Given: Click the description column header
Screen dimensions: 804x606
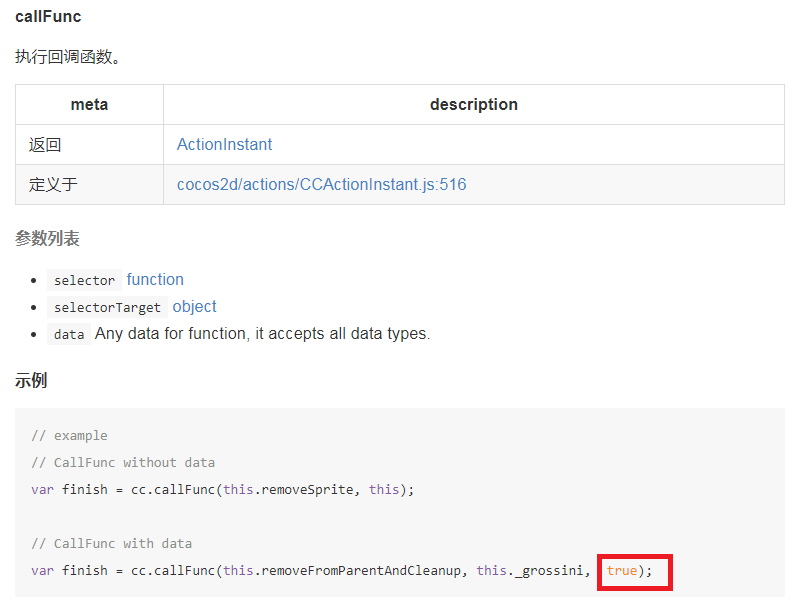Looking at the screenshot, I should 473,105.
